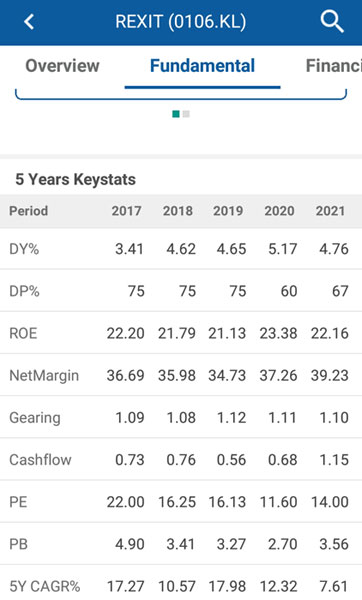Select the green first-page indicator dot
Image resolution: width=362 pixels, height=600 pixels.
176,114
